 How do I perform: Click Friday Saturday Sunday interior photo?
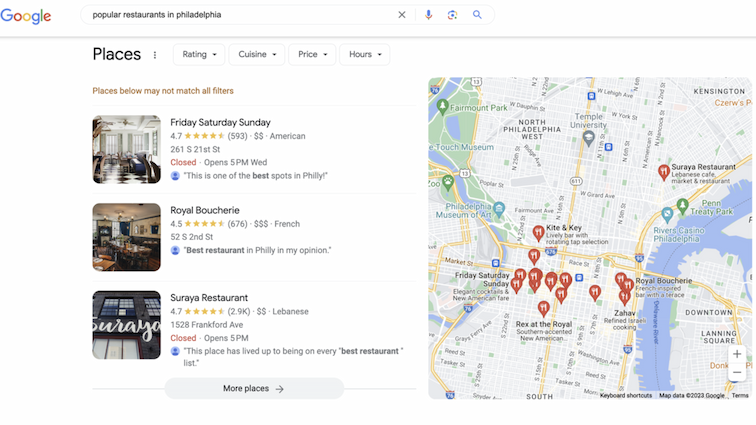tap(126, 150)
